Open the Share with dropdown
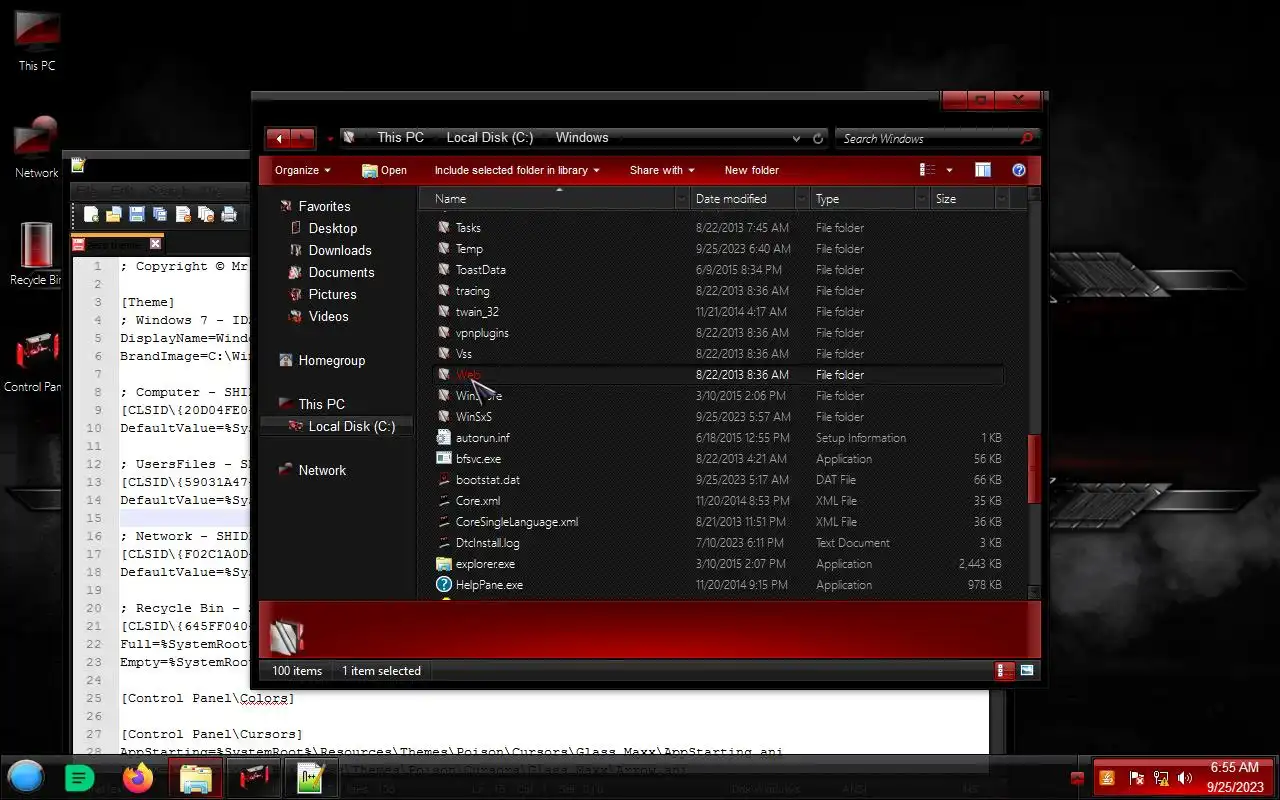This screenshot has width=1280, height=800. pos(662,170)
